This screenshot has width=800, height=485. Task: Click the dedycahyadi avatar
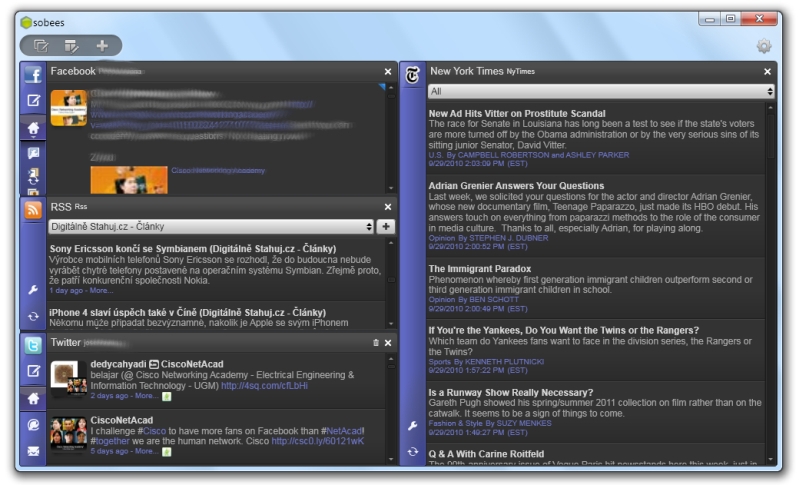click(x=68, y=378)
